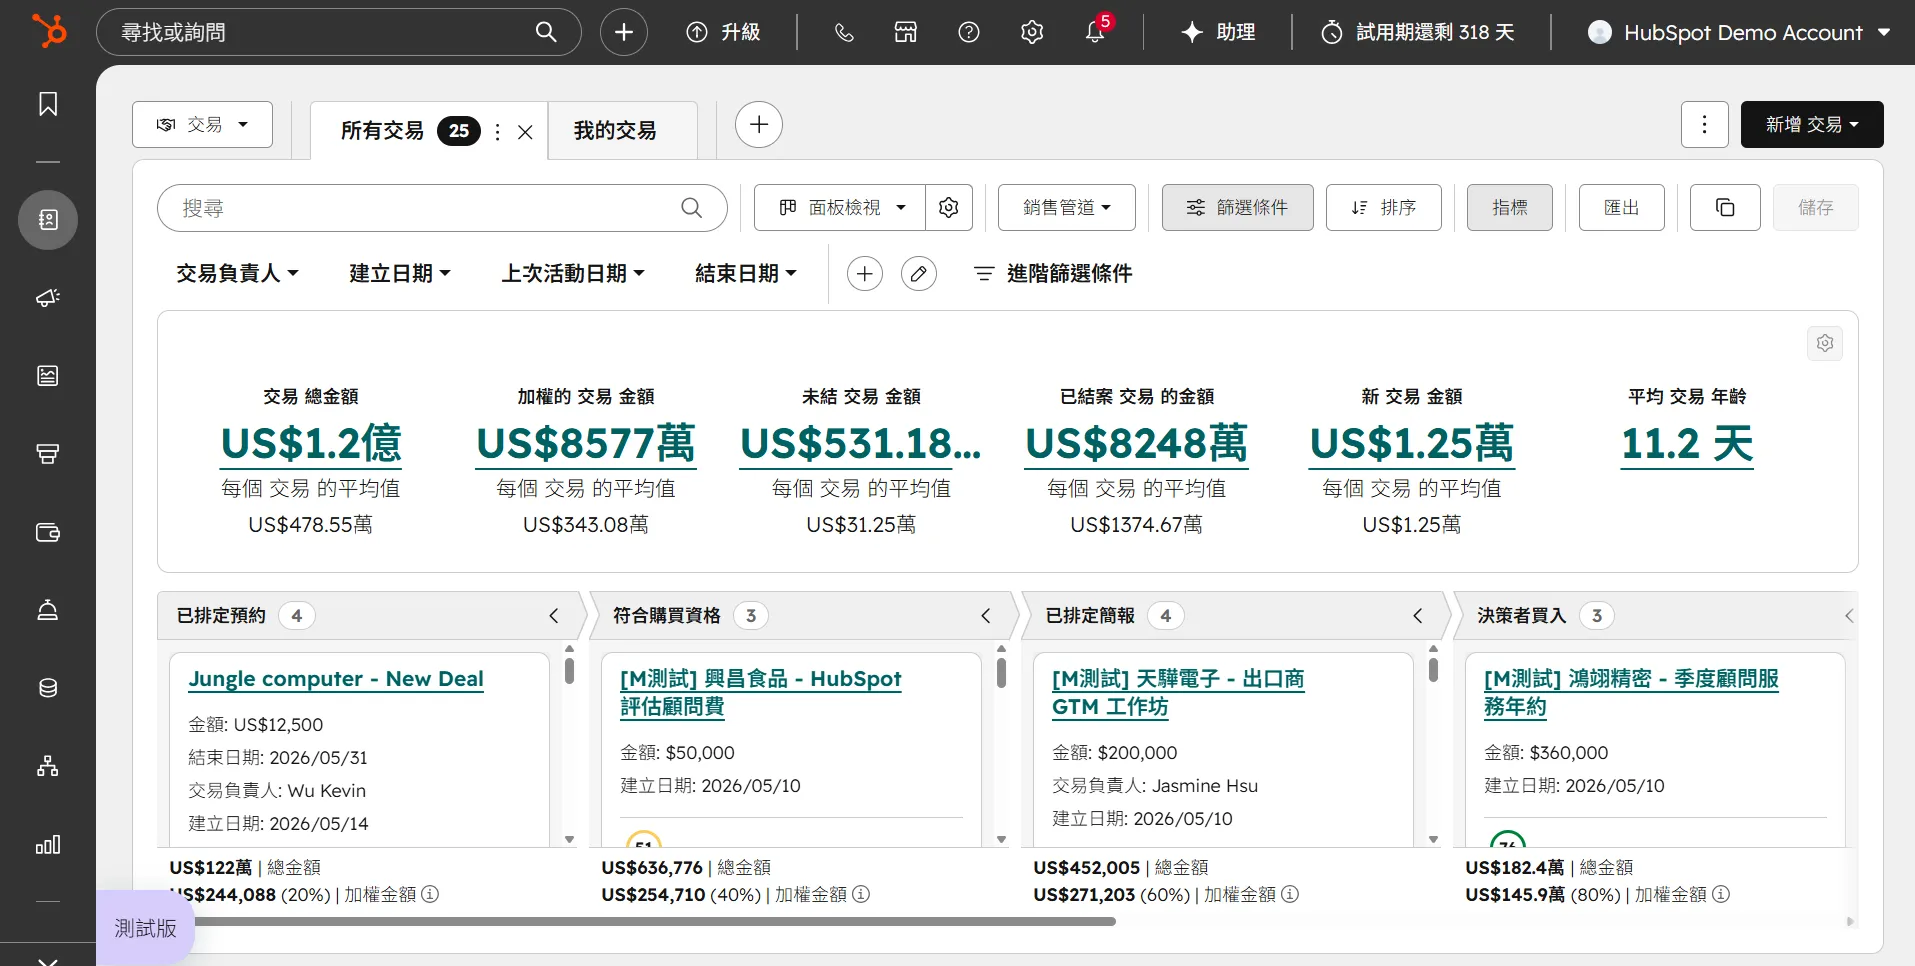
Task: Add a new view tab with plus
Action: coord(759,125)
